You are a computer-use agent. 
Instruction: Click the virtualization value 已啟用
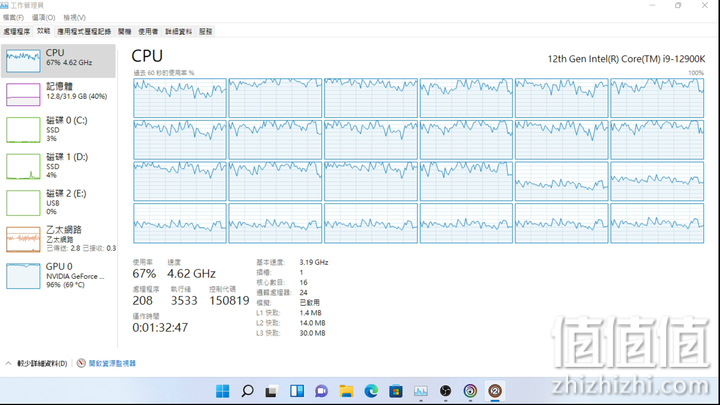[x=309, y=303]
